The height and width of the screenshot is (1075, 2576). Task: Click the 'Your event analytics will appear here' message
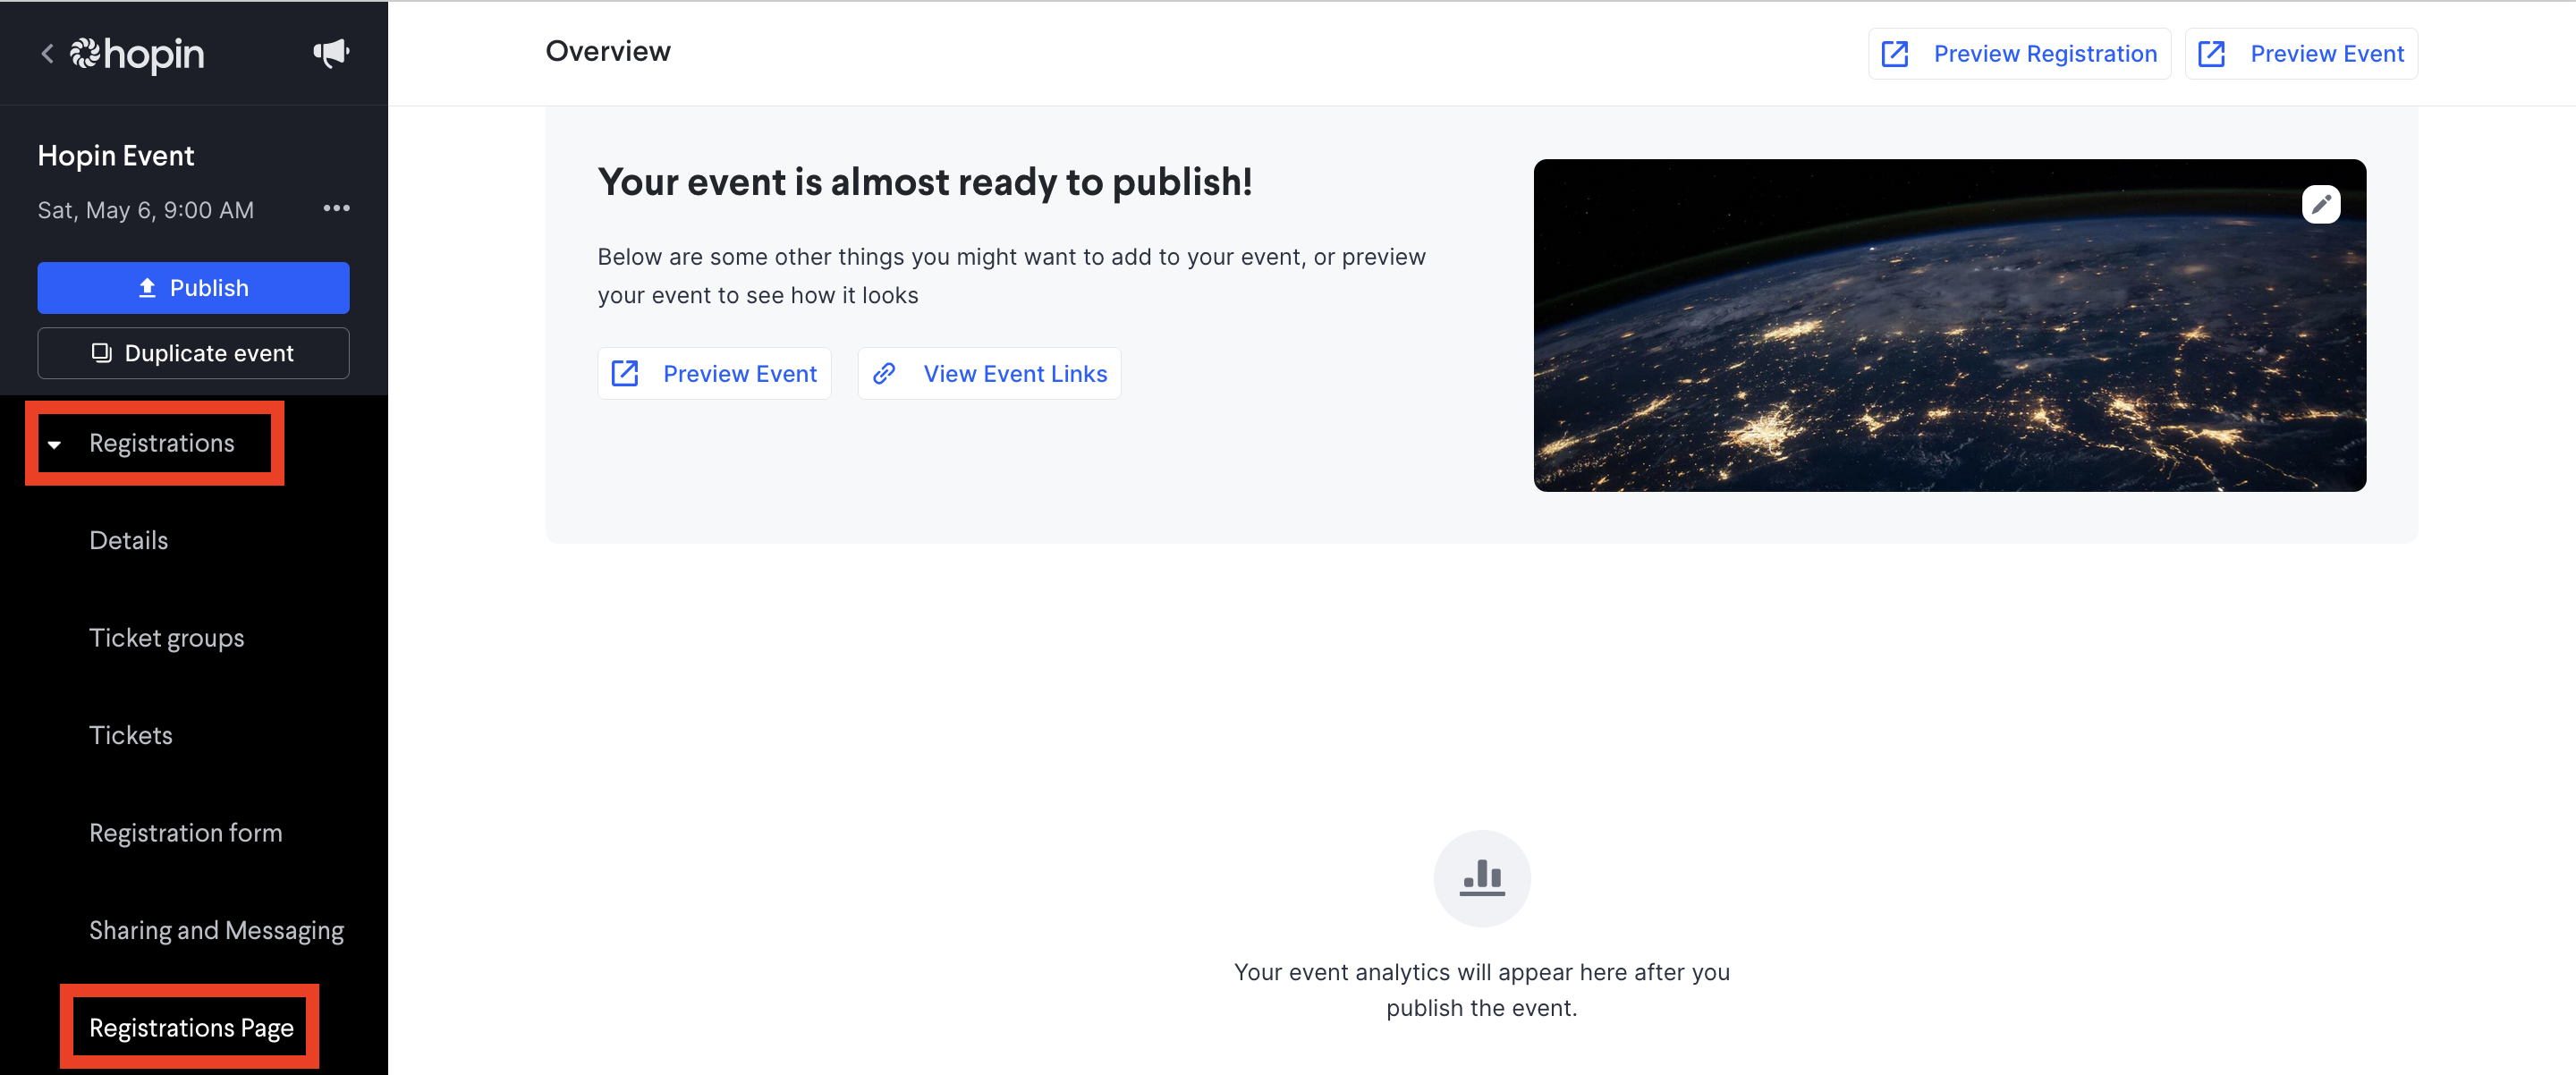click(1481, 990)
